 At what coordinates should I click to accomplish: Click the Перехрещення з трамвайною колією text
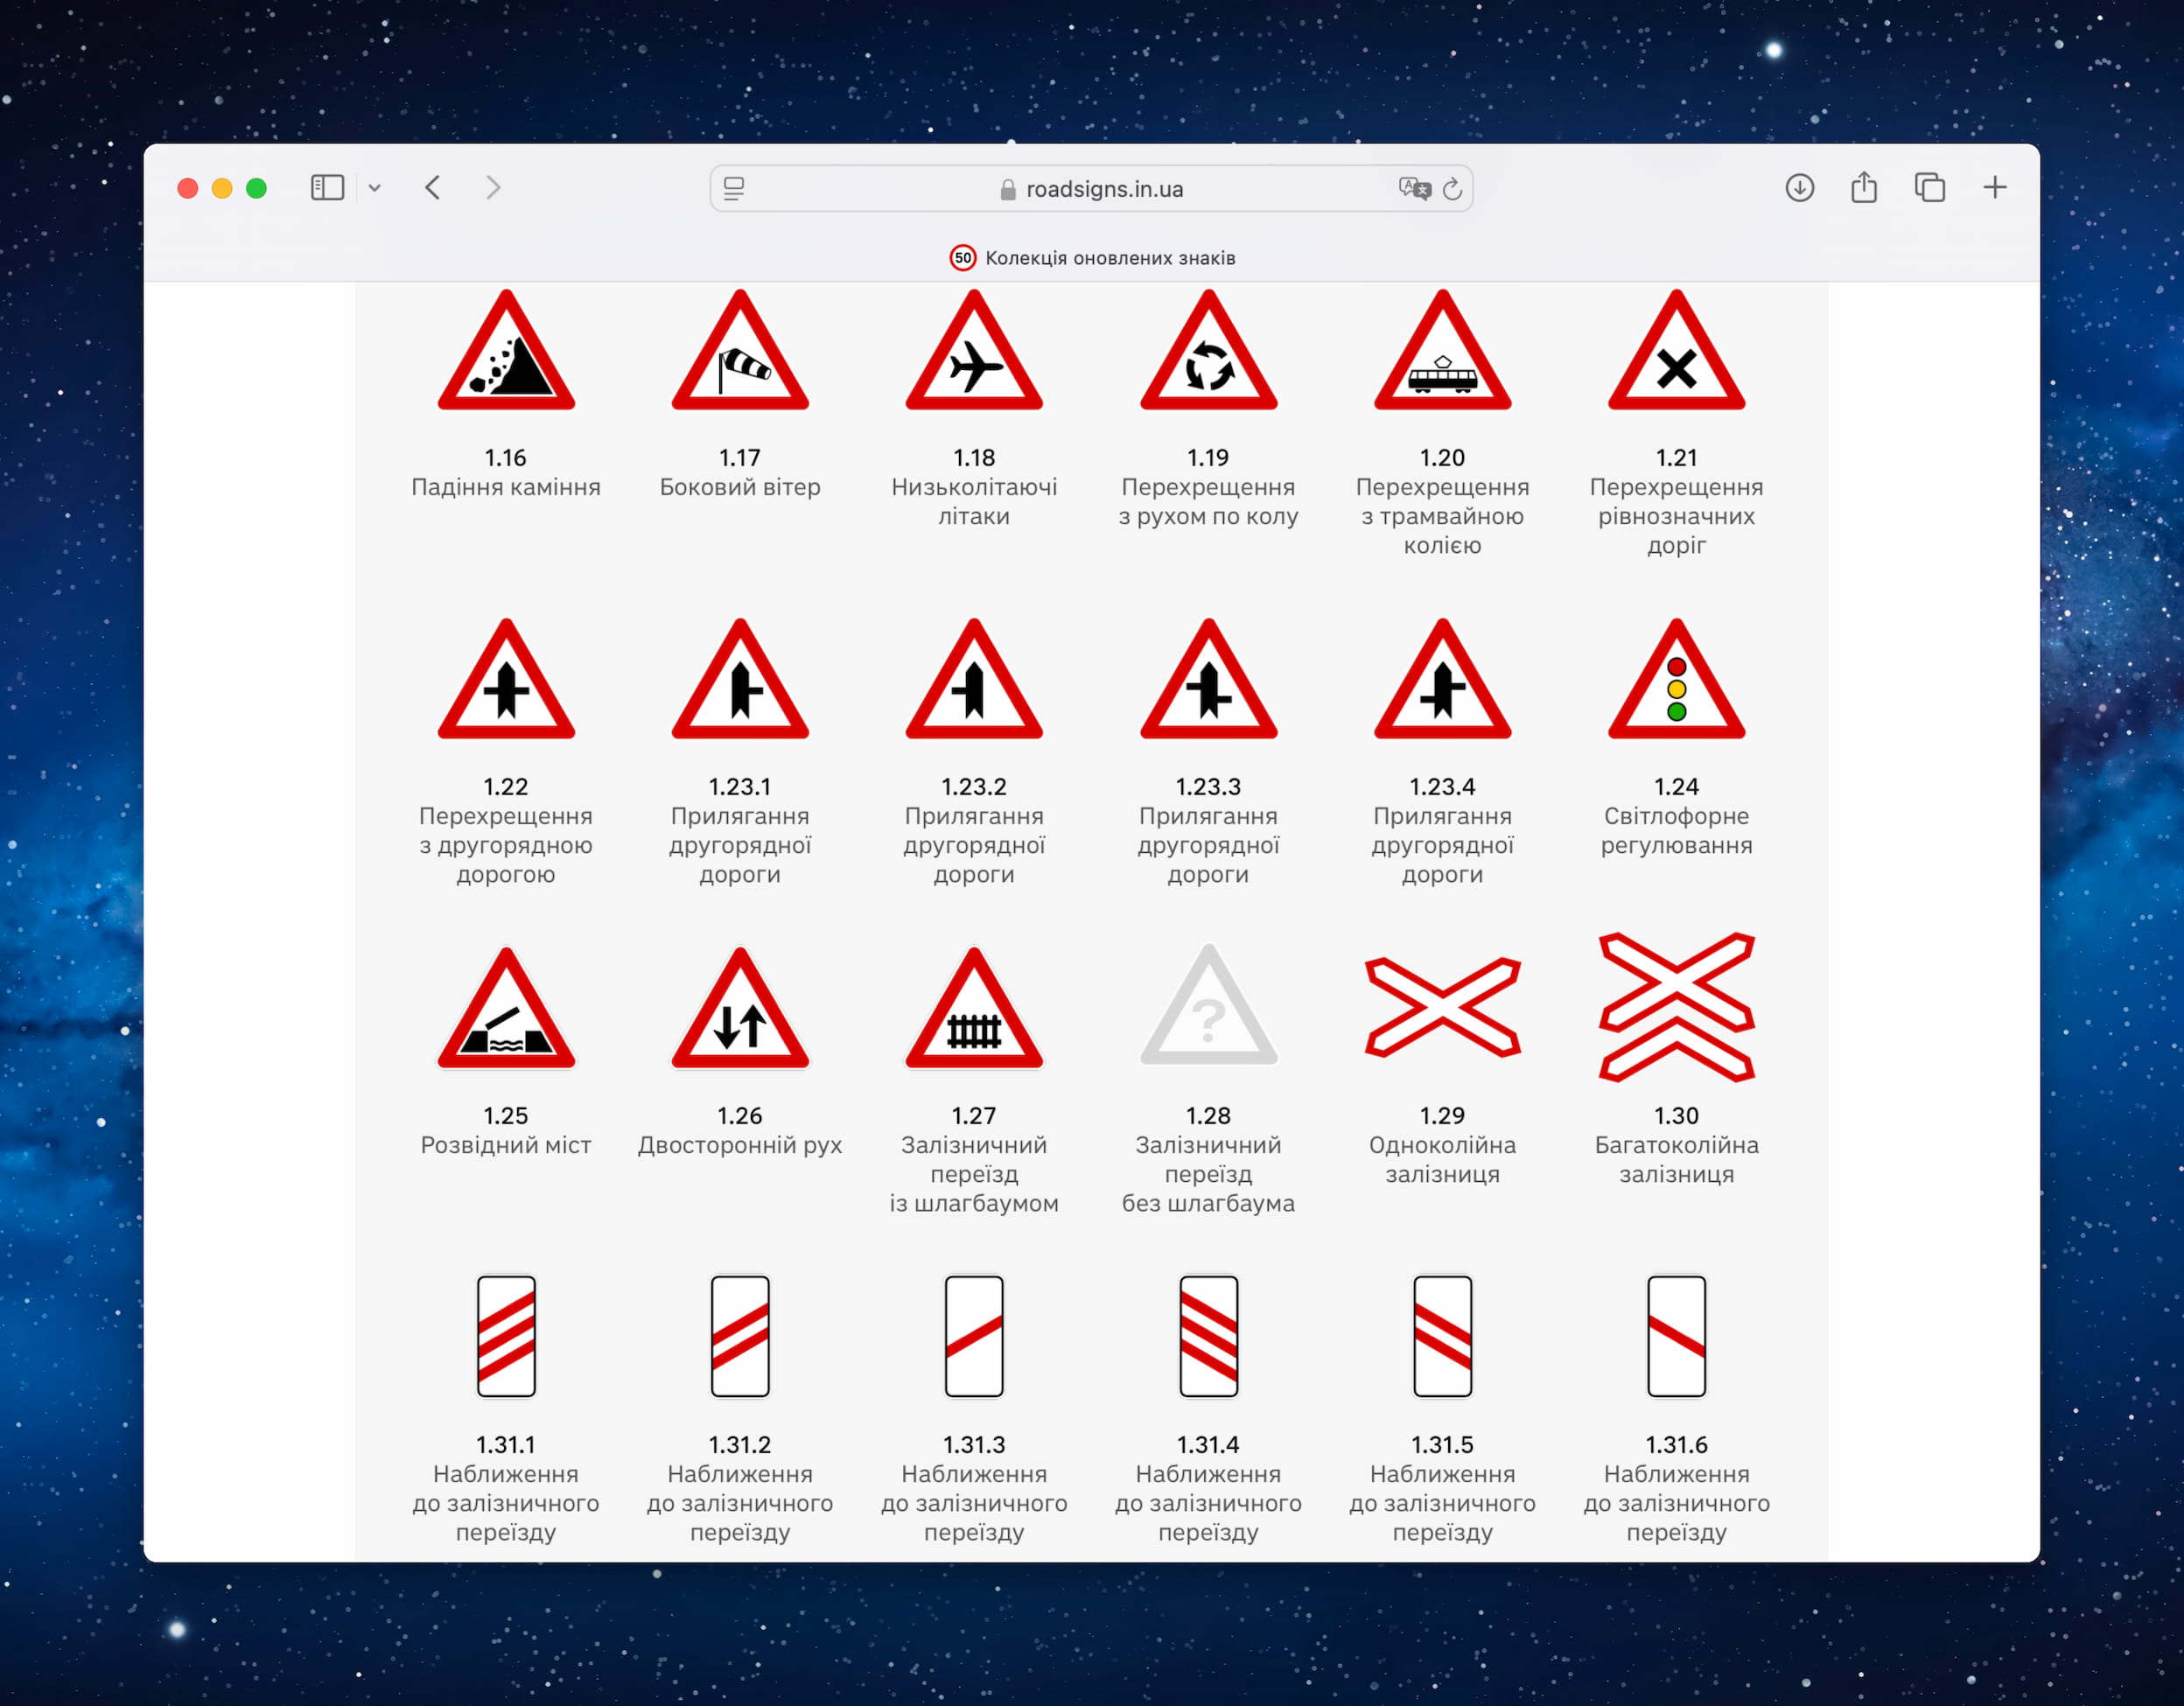pyautogui.click(x=1442, y=516)
